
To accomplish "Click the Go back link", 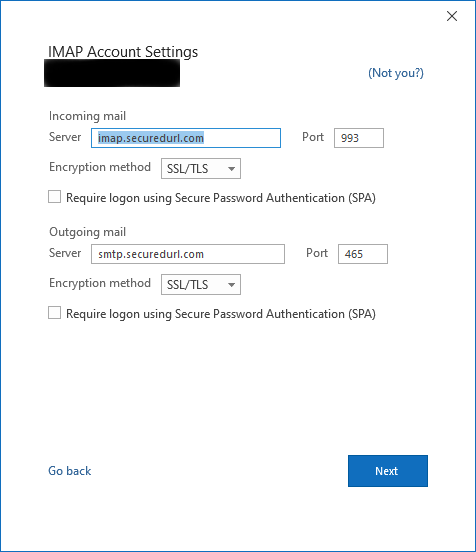I will [70, 471].
